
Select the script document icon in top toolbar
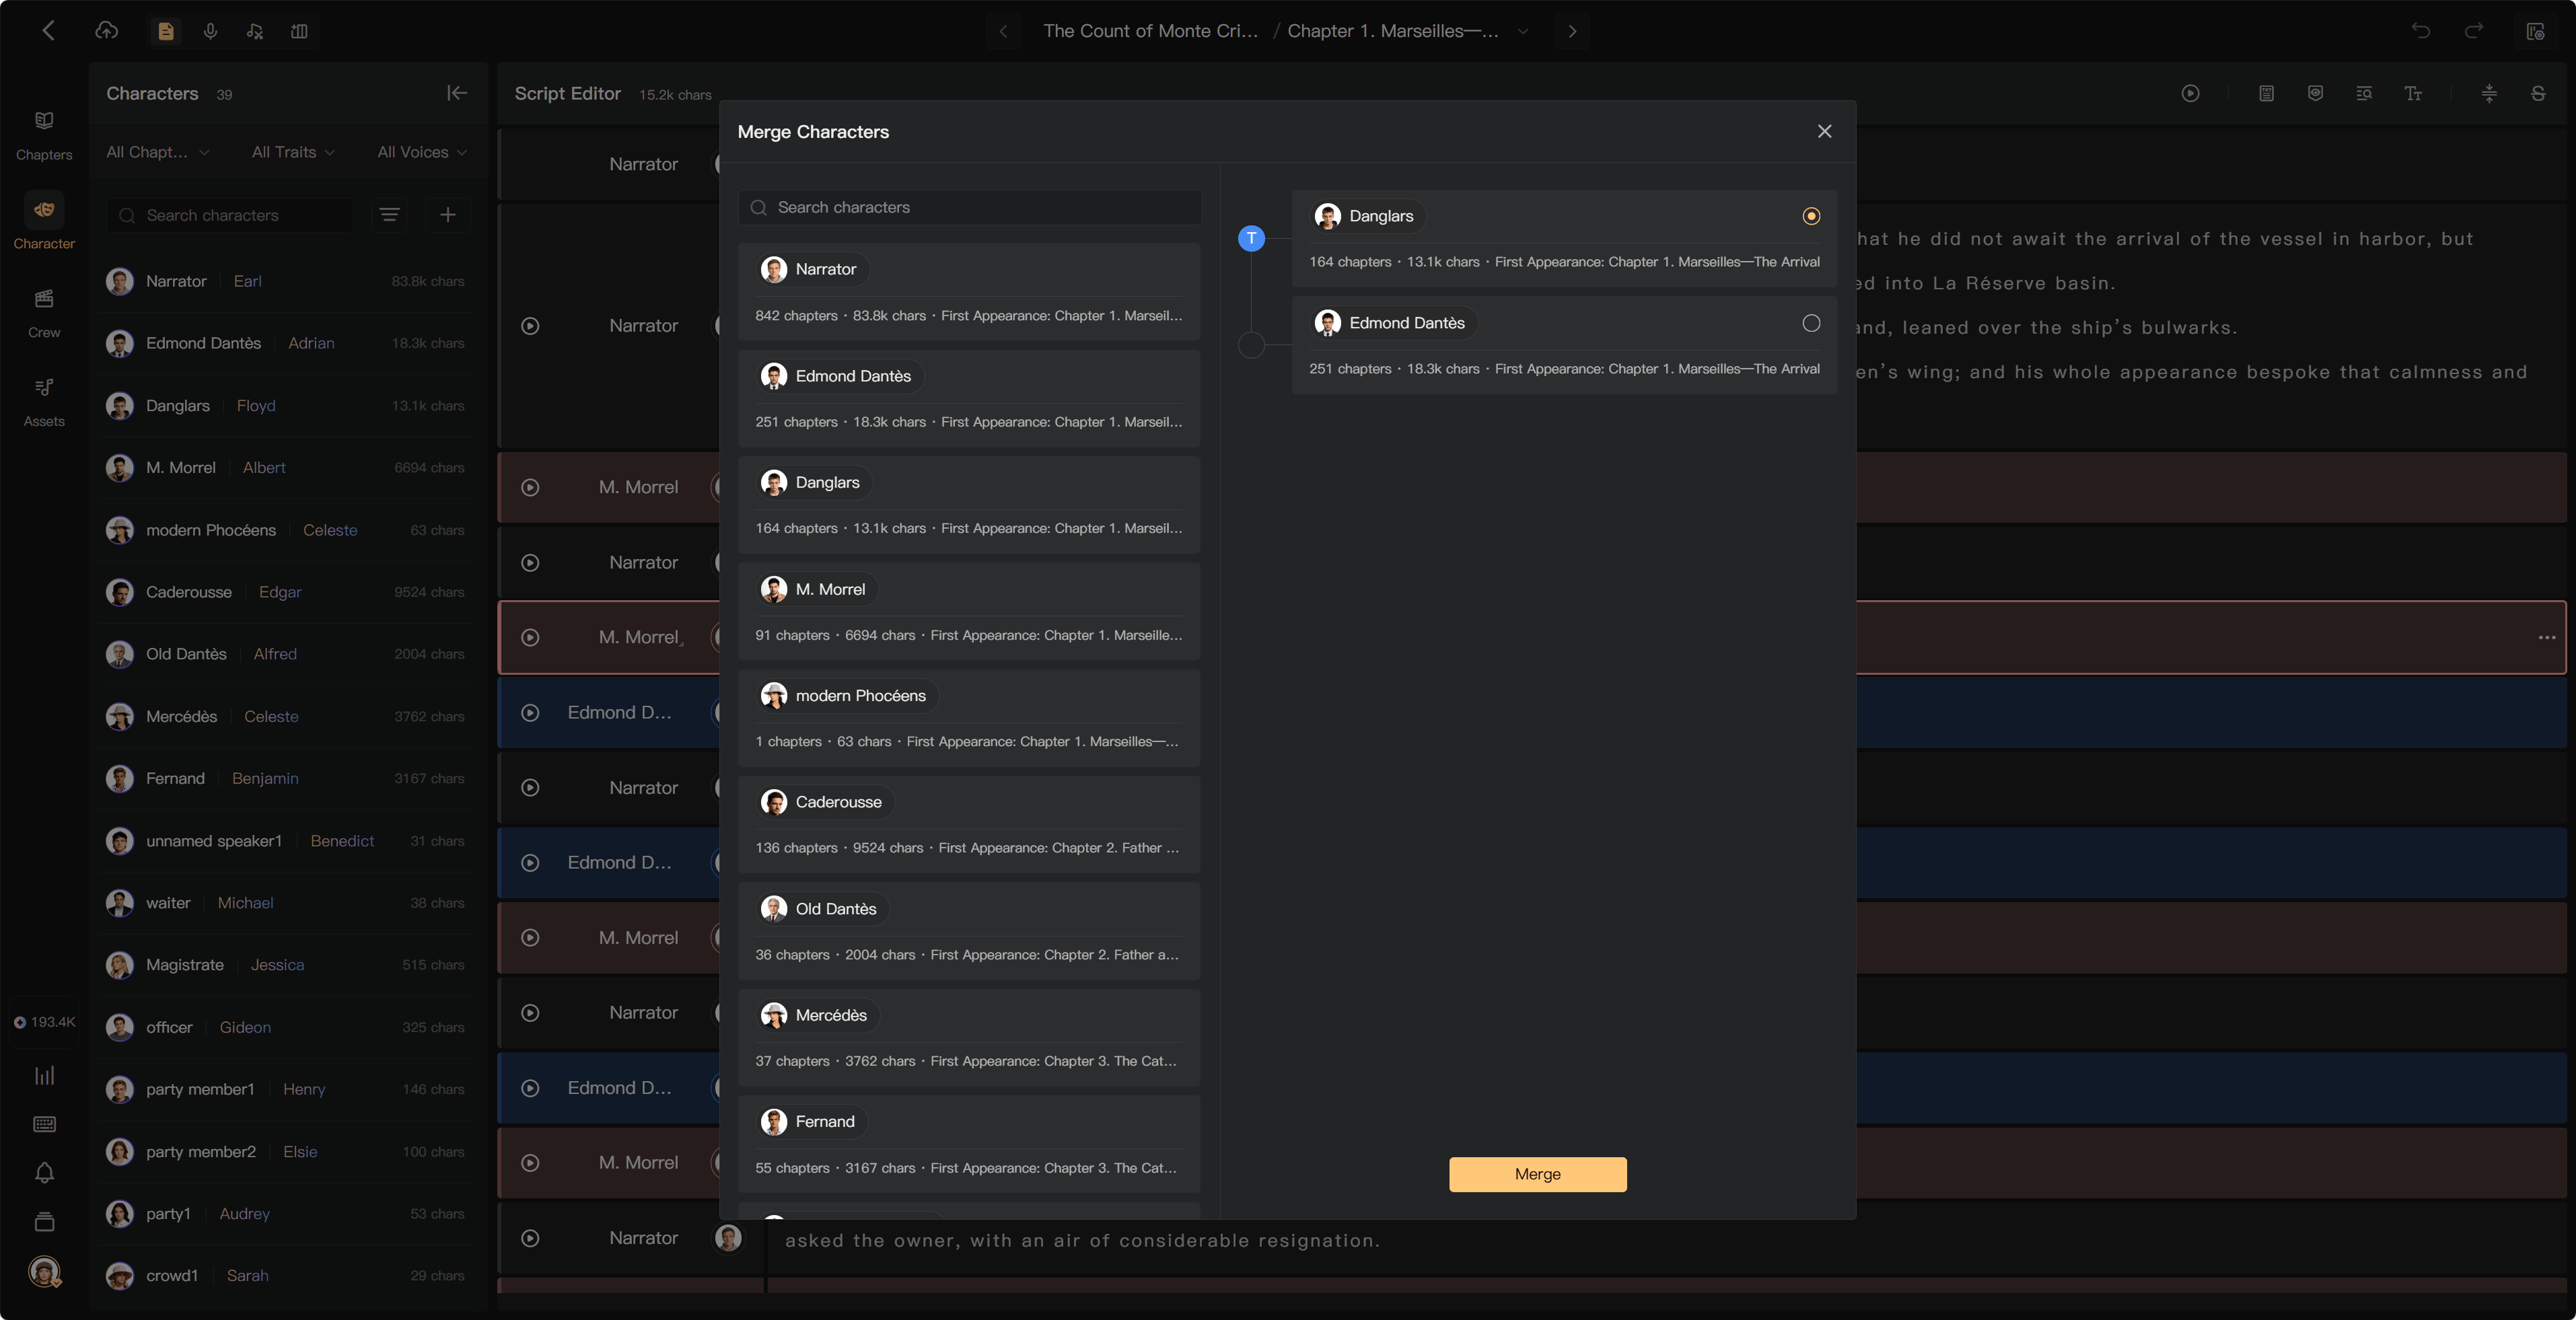pyautogui.click(x=166, y=31)
